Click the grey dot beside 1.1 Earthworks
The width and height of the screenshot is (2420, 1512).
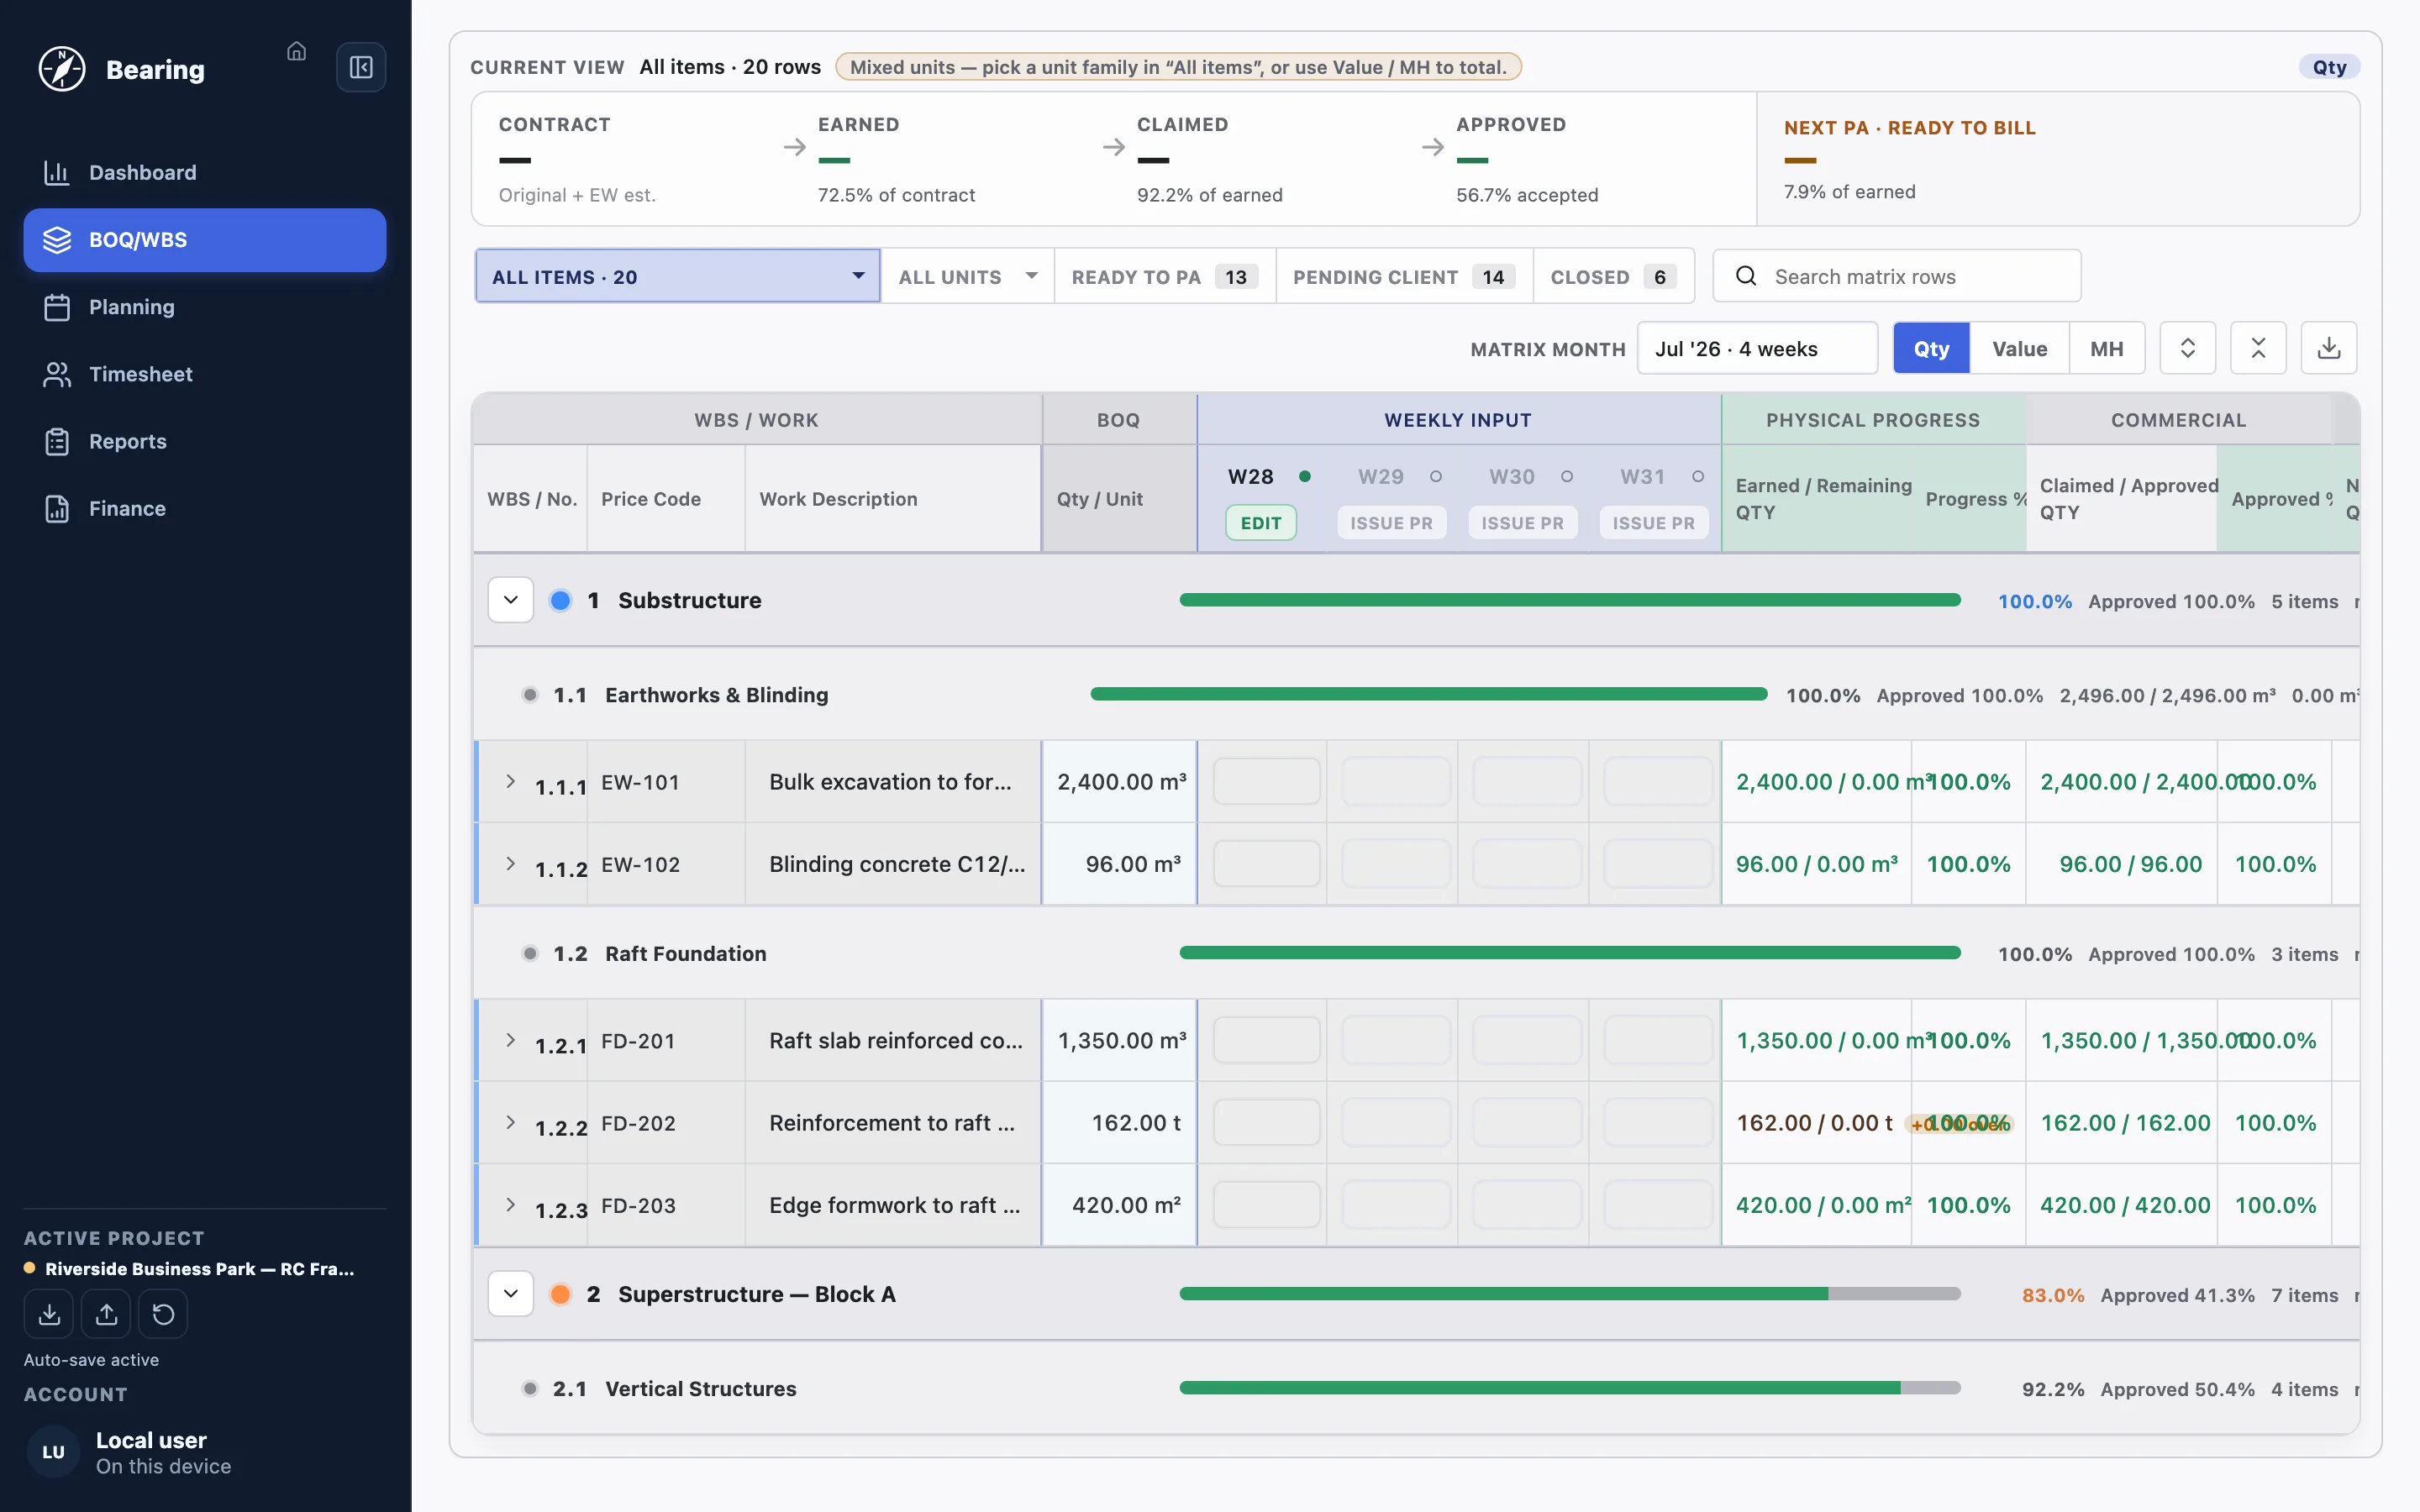coord(530,694)
